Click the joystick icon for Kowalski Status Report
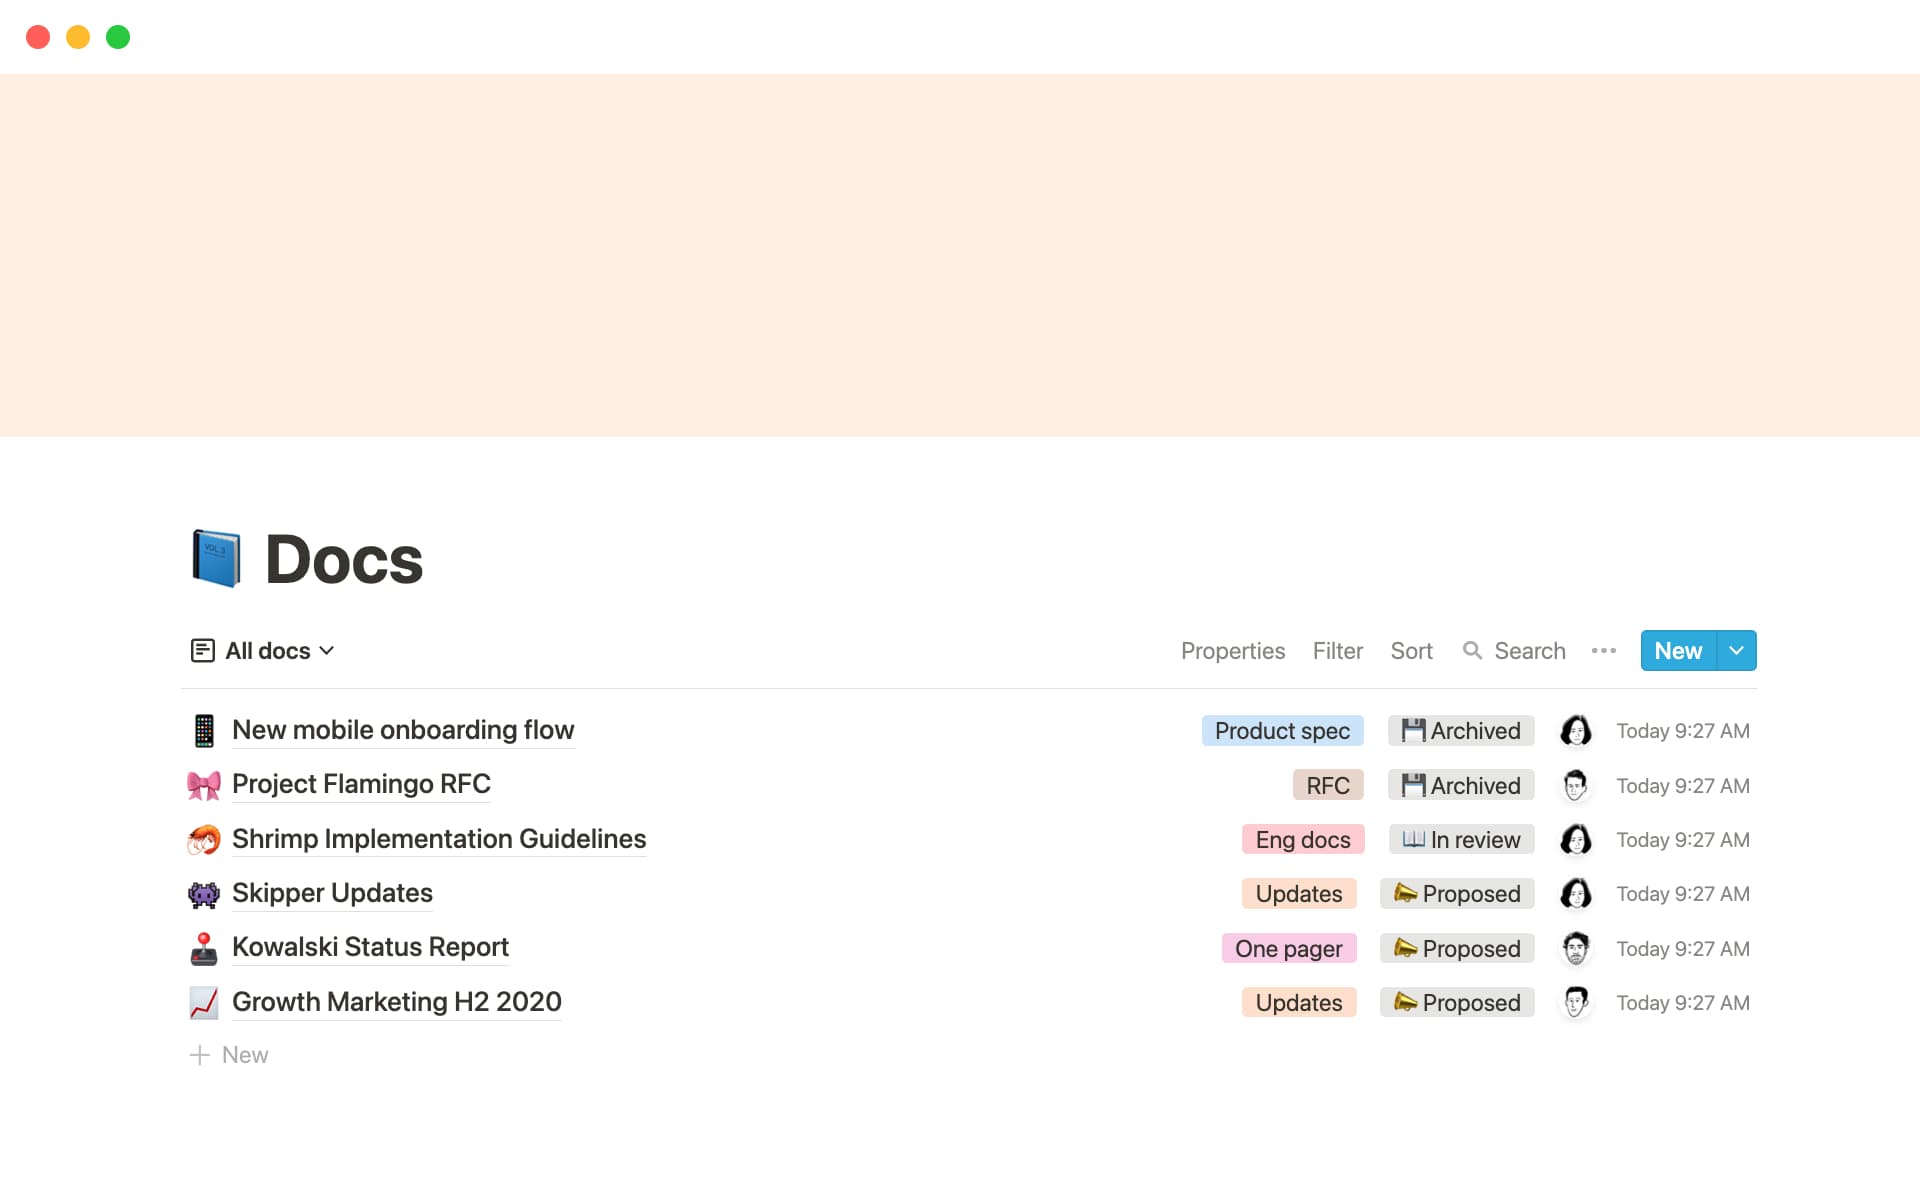 (204, 948)
